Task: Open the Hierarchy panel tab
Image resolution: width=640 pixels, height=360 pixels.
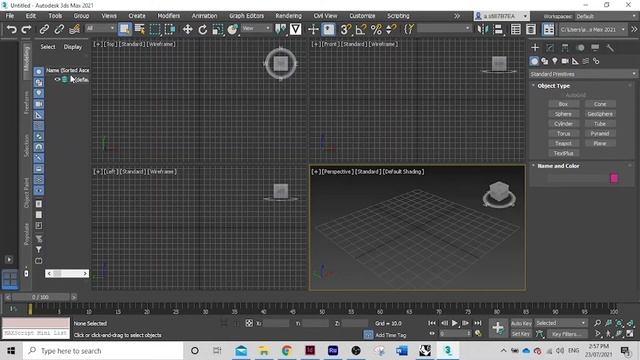Action: (565, 48)
